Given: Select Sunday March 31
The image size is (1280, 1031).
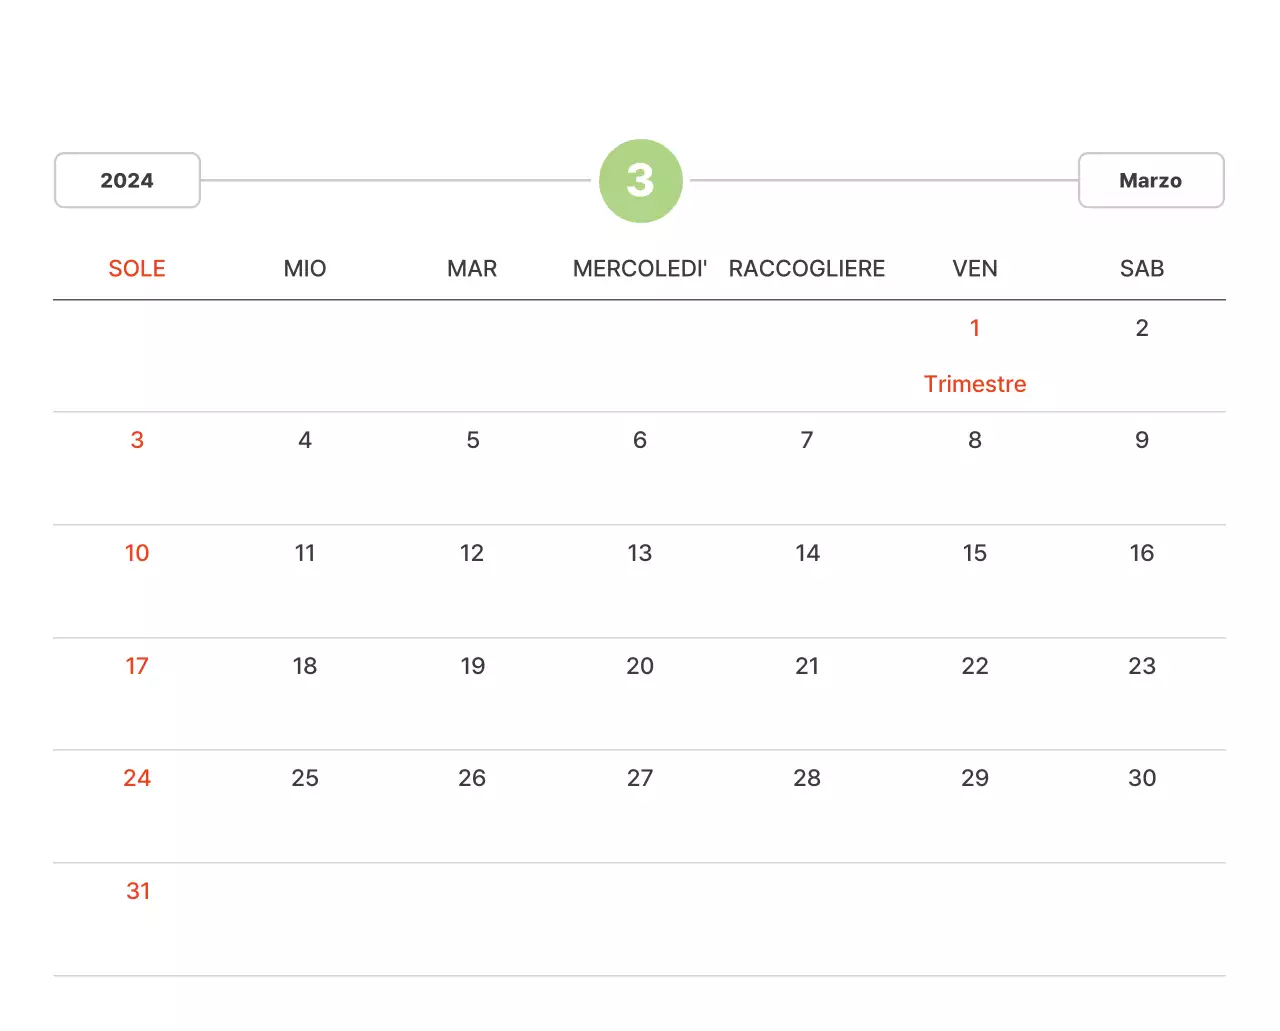Looking at the screenshot, I should (x=138, y=891).
